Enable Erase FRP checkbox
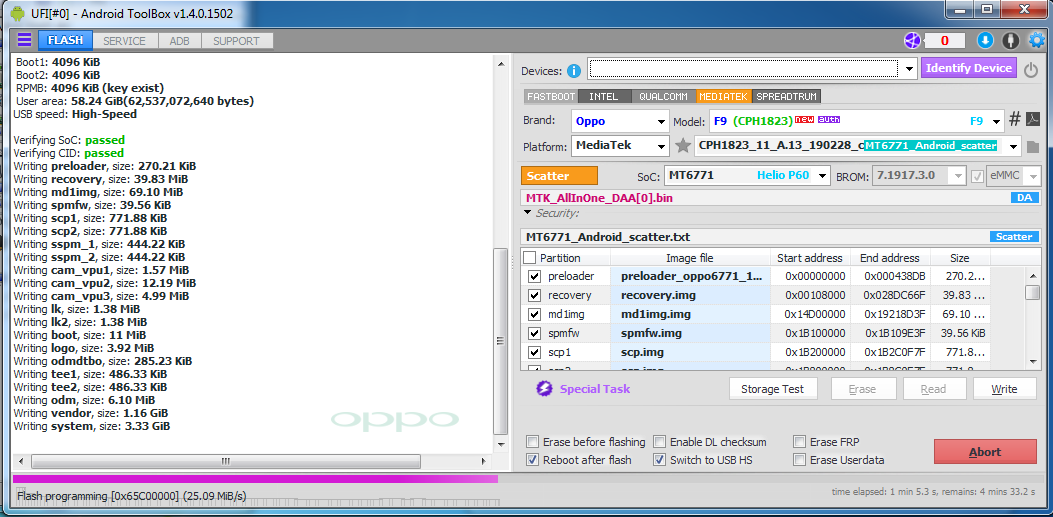This screenshot has width=1053, height=517. tap(800, 442)
